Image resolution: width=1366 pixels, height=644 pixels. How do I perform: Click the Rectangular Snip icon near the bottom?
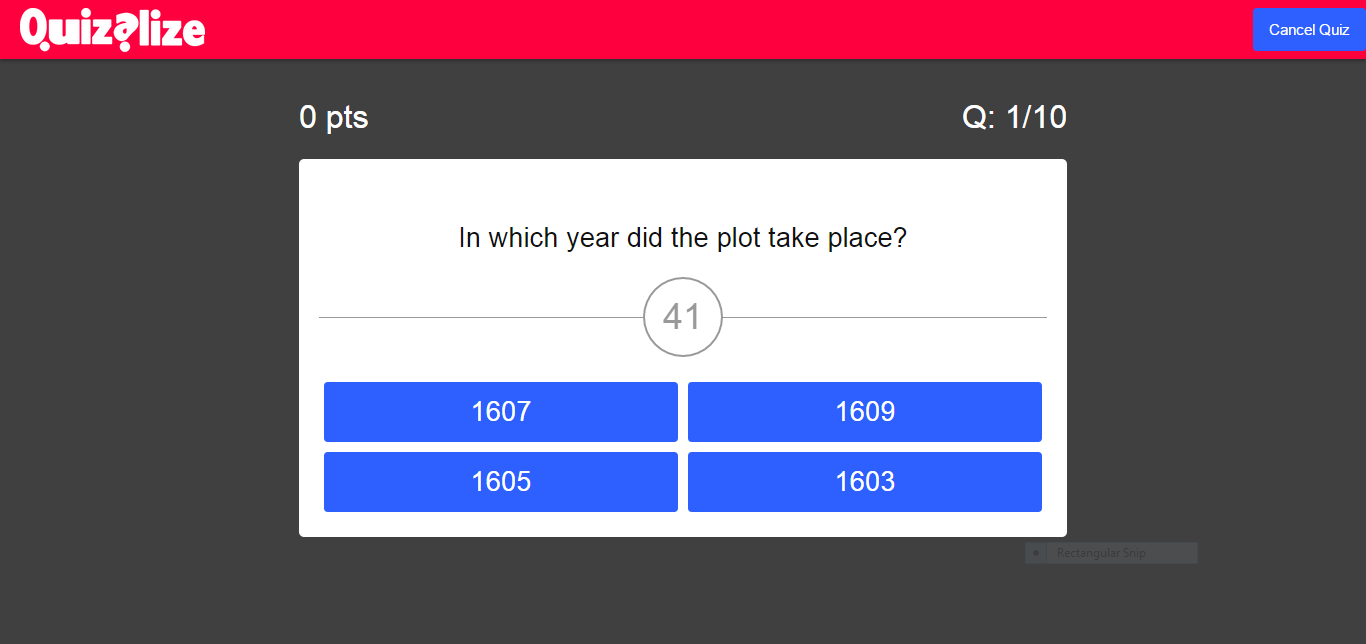pos(1036,552)
